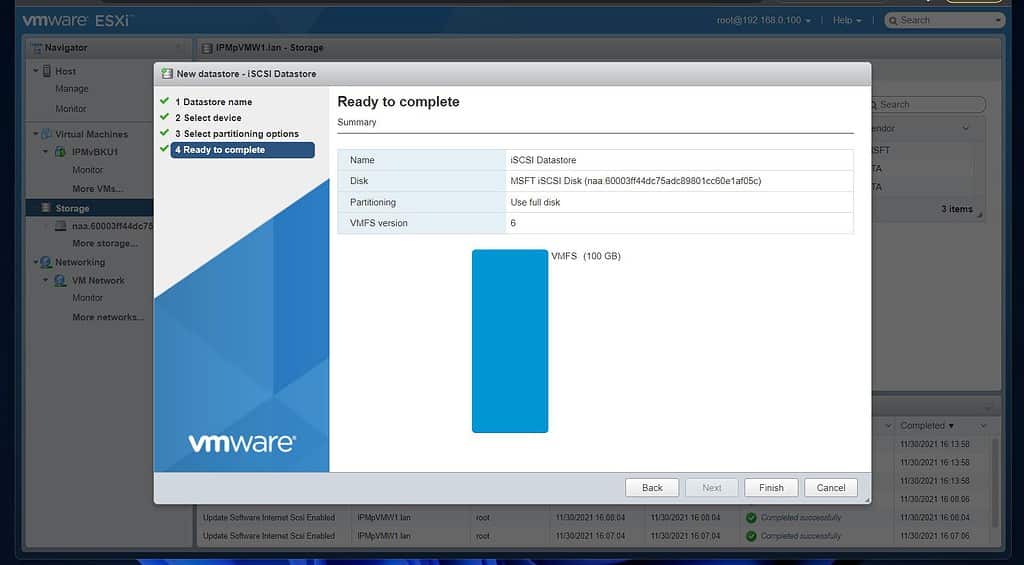Click the Back button in the wizard
The width and height of the screenshot is (1024, 565).
652,487
